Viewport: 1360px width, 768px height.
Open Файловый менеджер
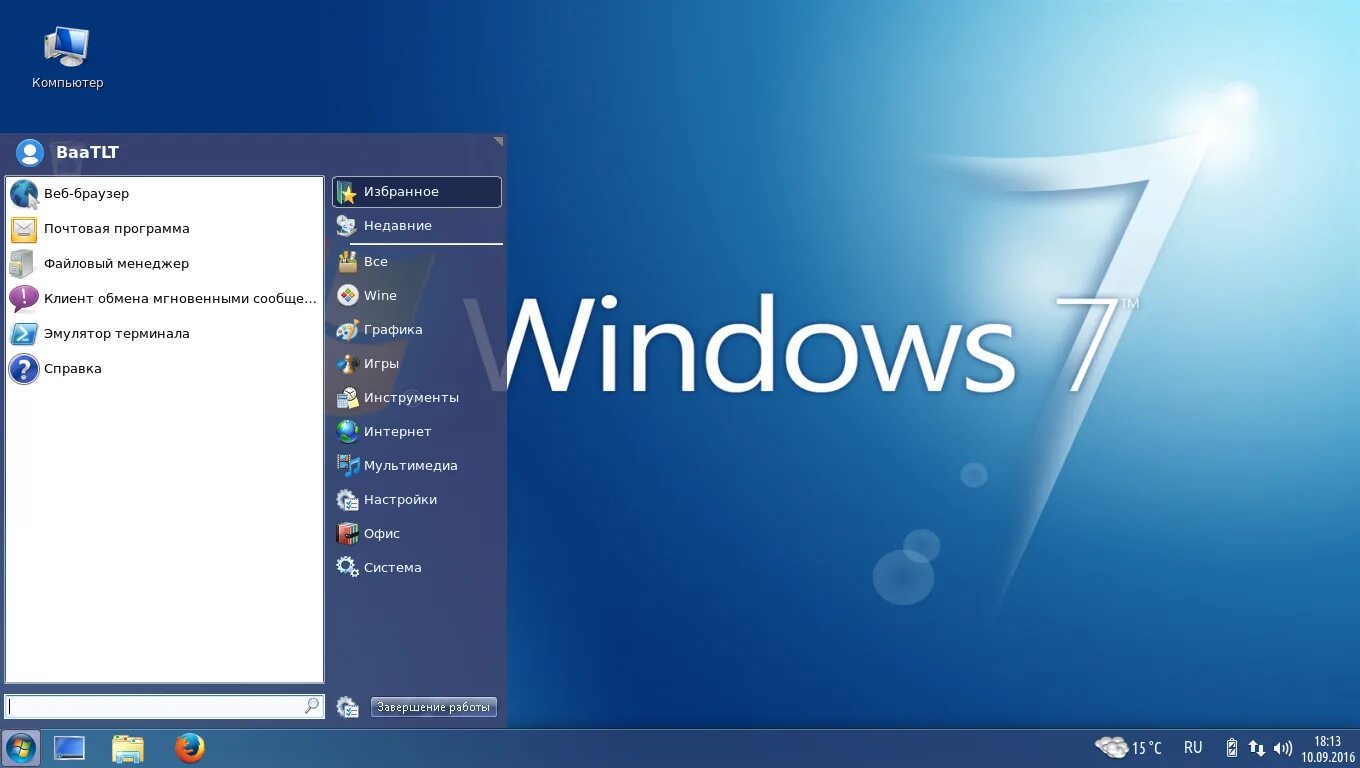164,264
